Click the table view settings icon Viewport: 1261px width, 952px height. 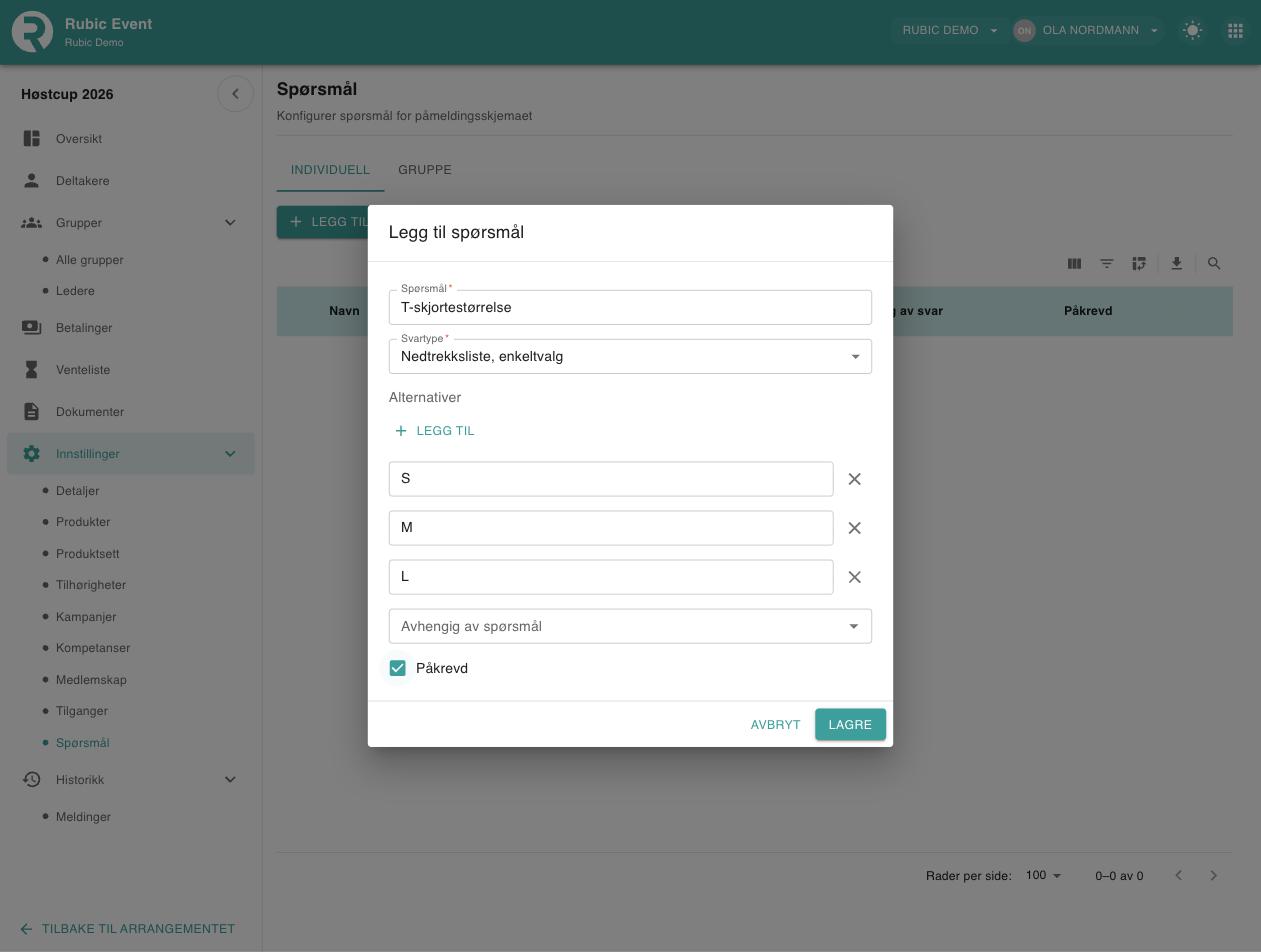point(1139,263)
